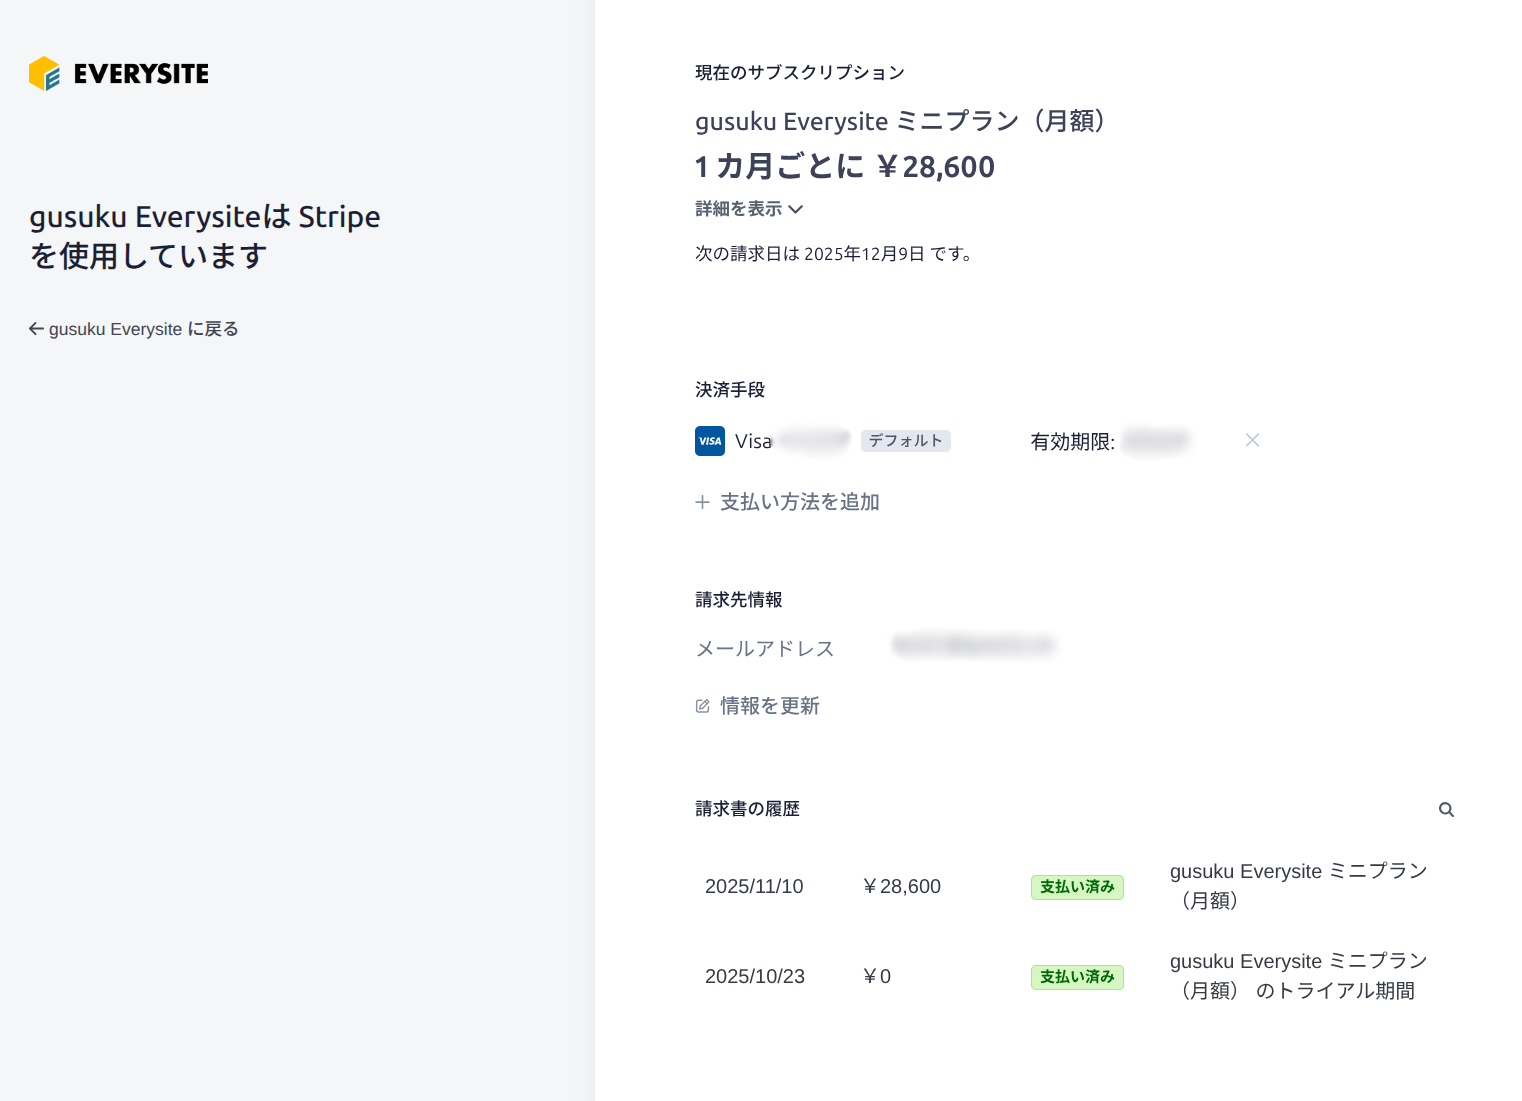This screenshot has height=1101, width=1522.
Task: Click the '決済手段' heading
Action: click(730, 390)
